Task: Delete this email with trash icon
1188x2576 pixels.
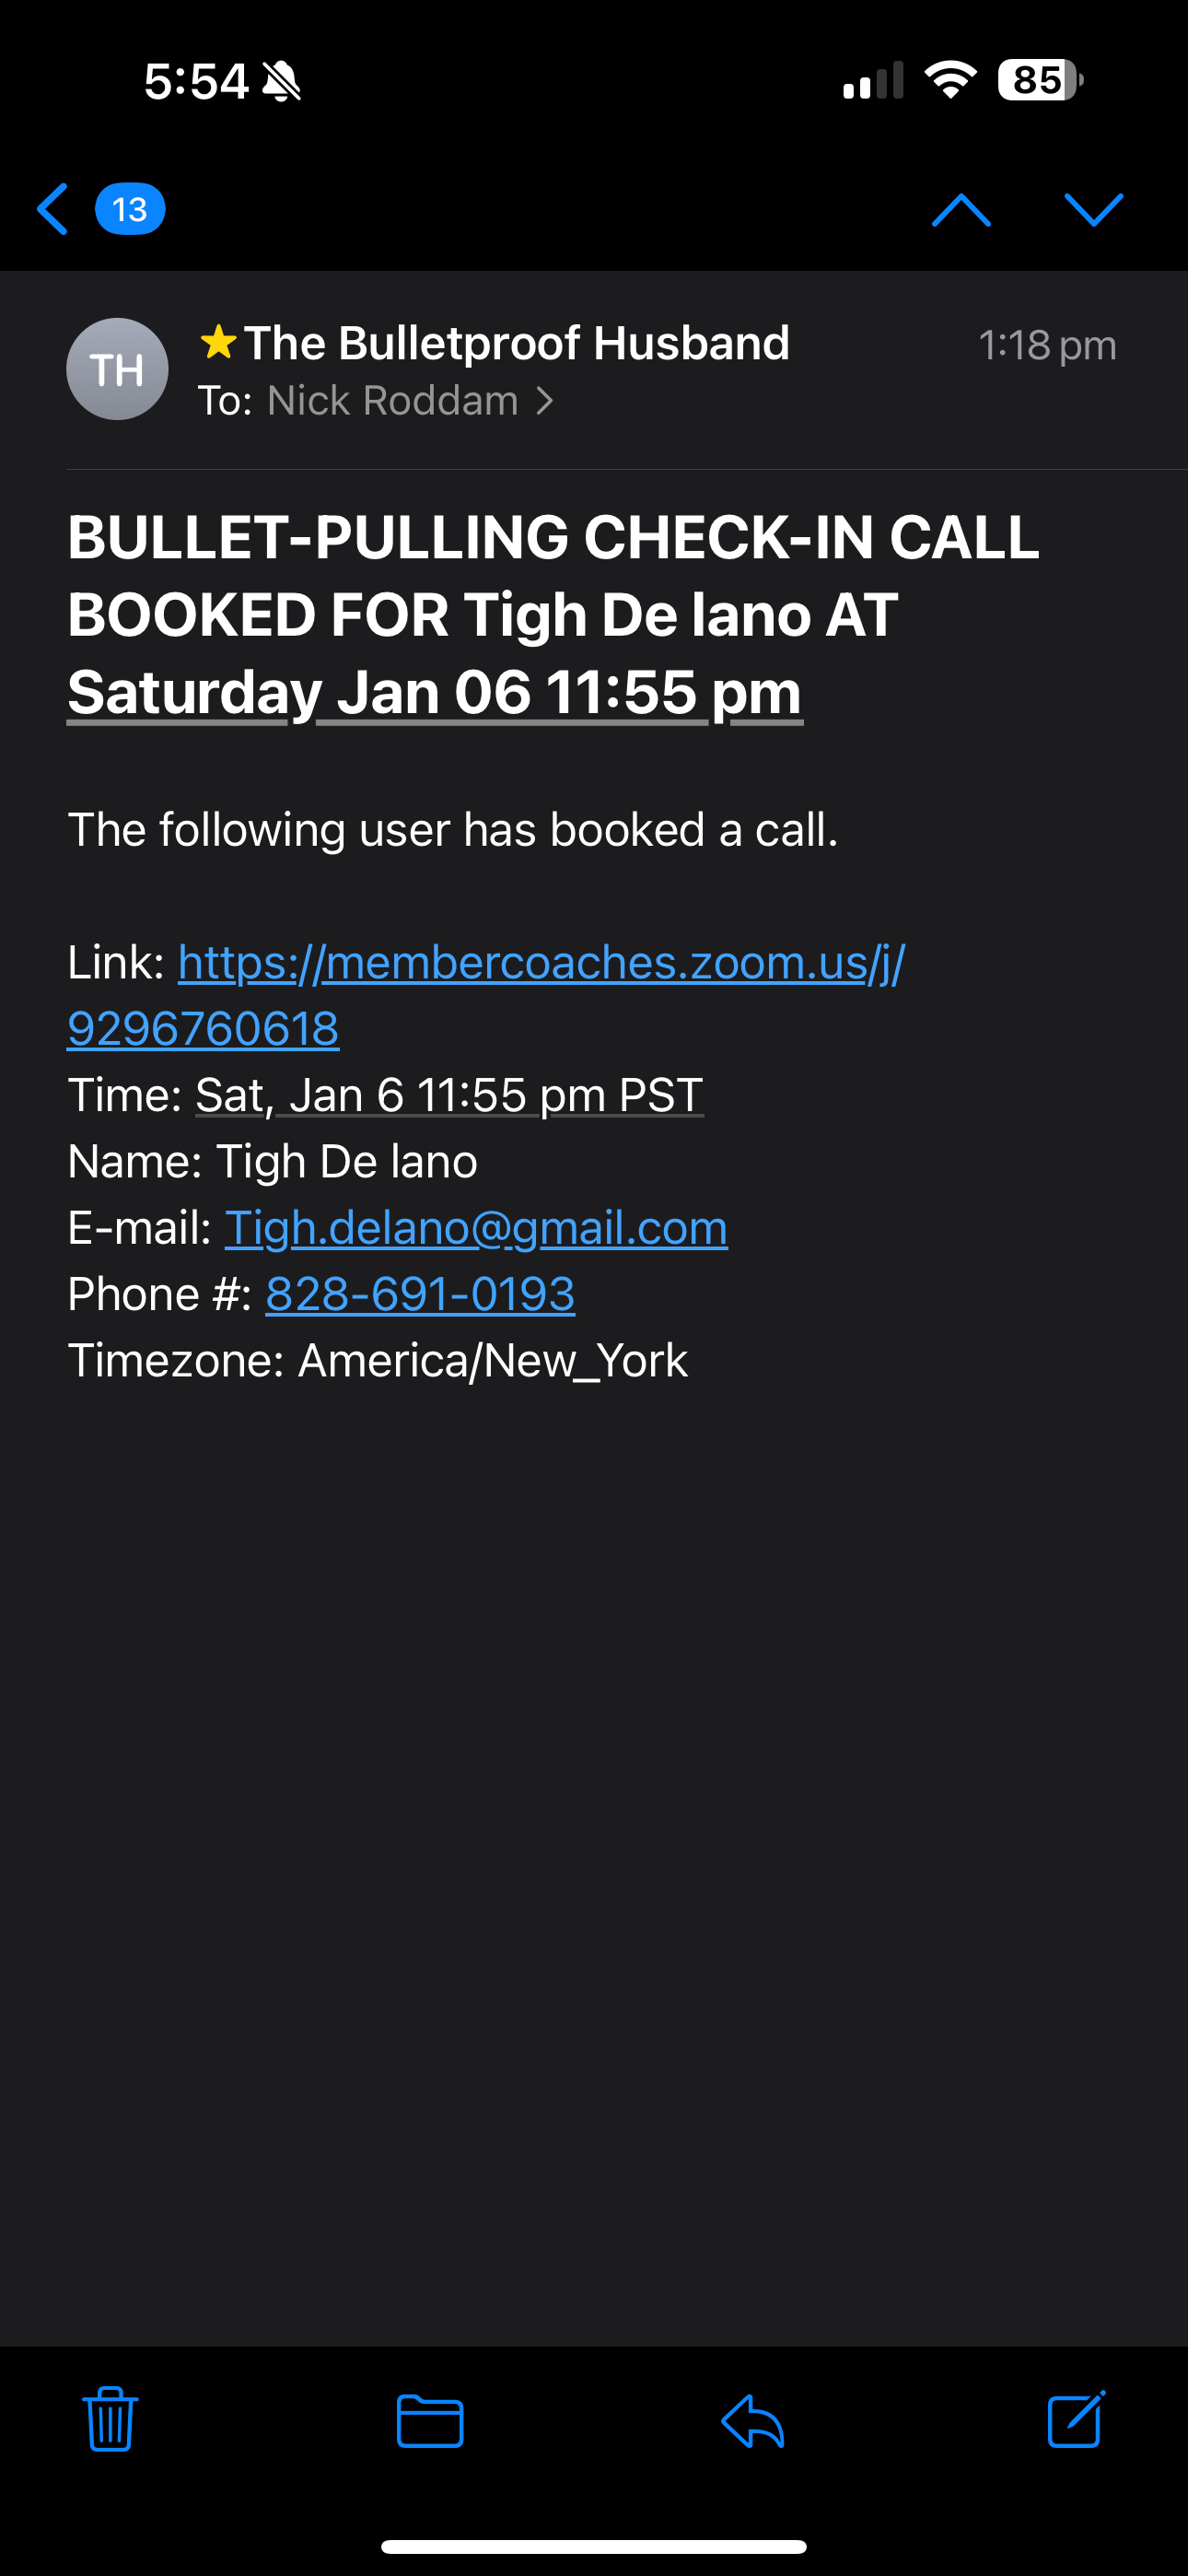Action: point(110,2420)
